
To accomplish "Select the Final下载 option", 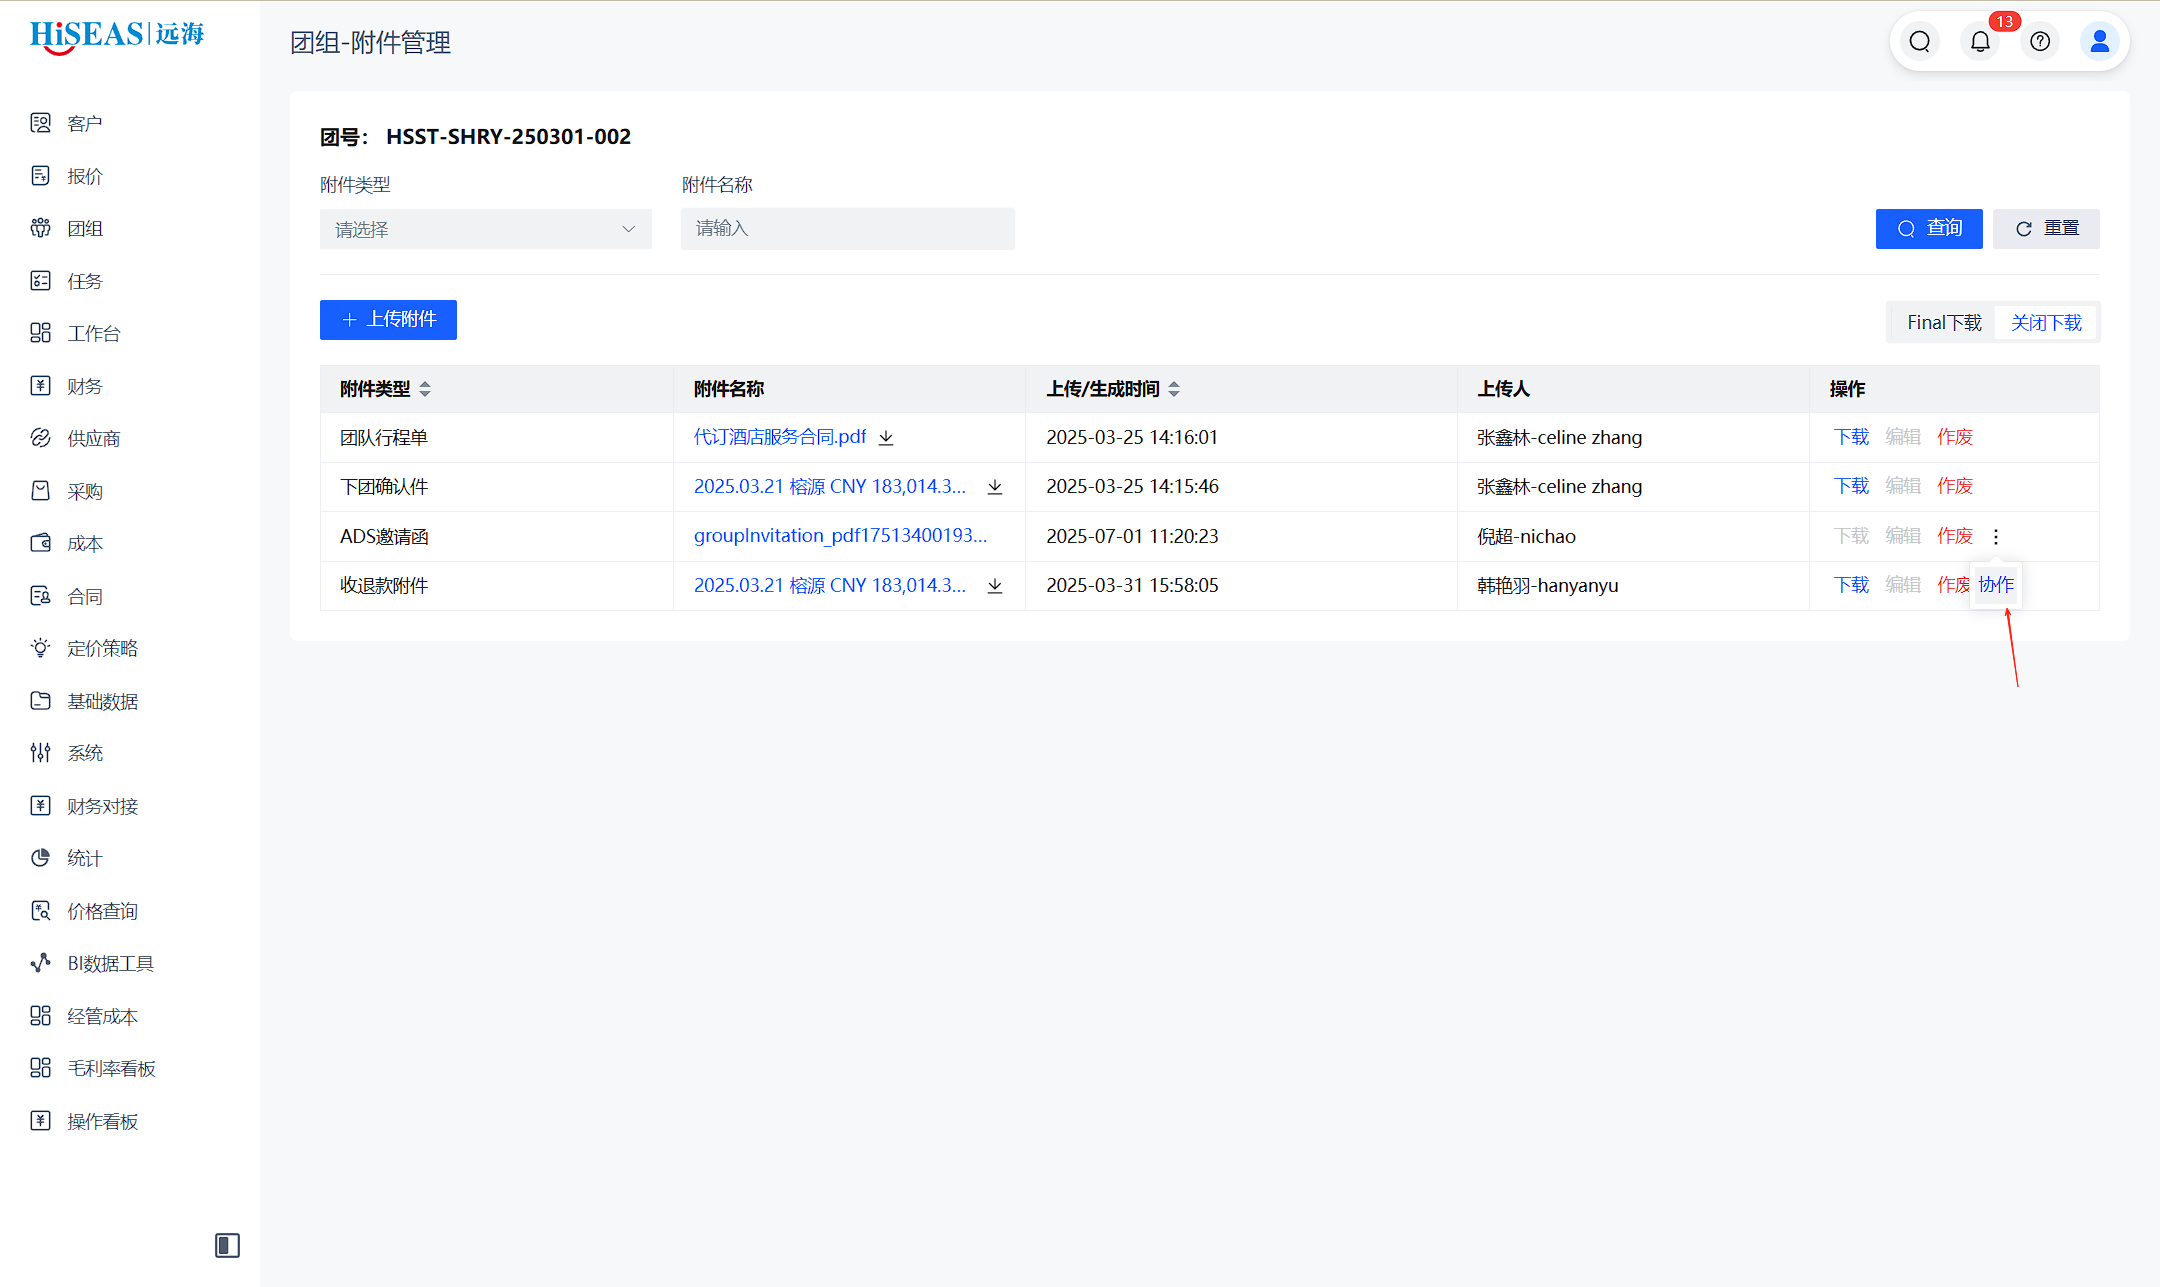I will click(1944, 322).
